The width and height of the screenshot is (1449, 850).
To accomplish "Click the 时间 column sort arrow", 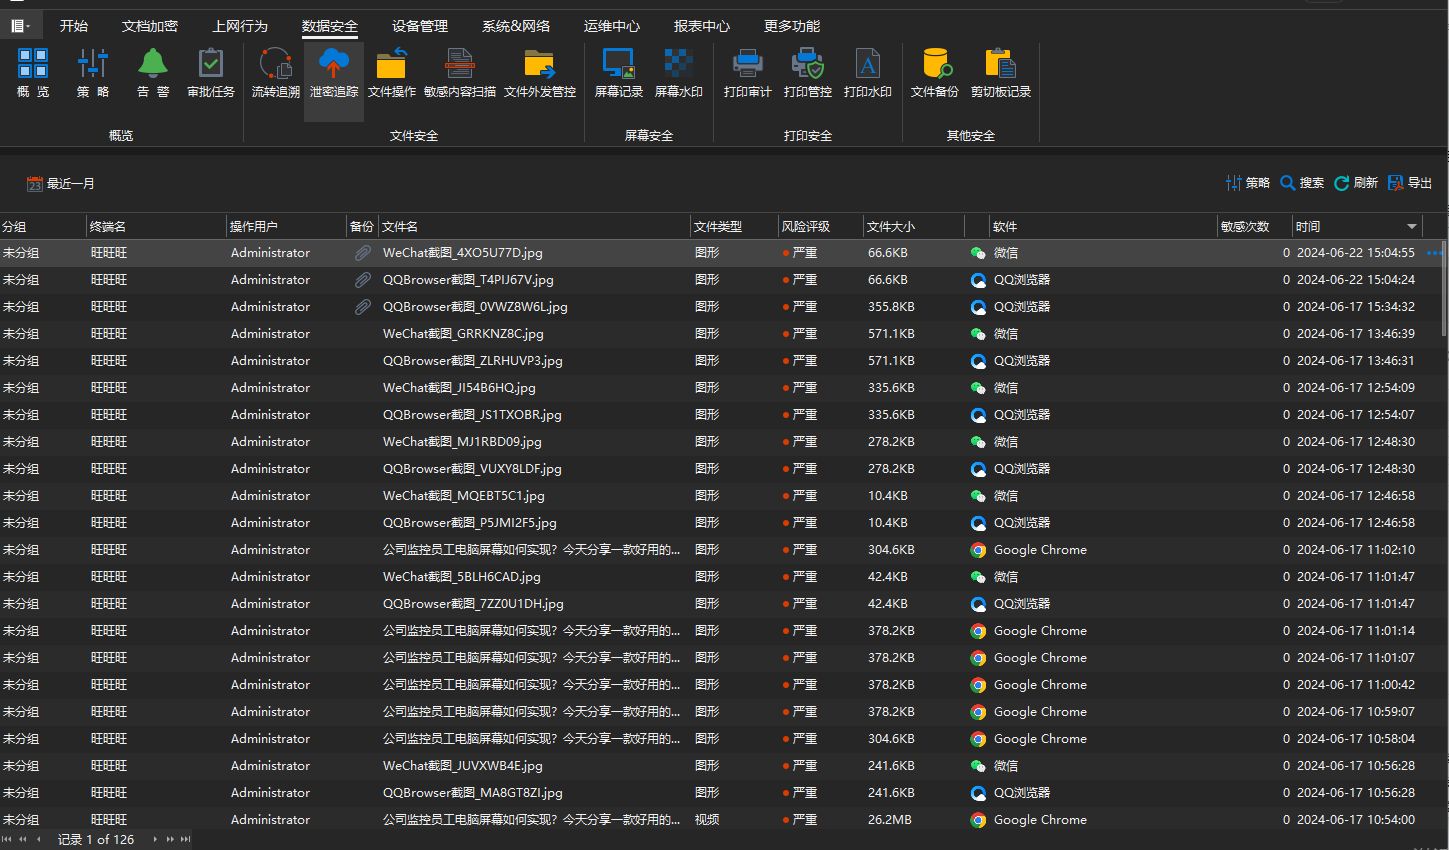I will tap(1412, 227).
